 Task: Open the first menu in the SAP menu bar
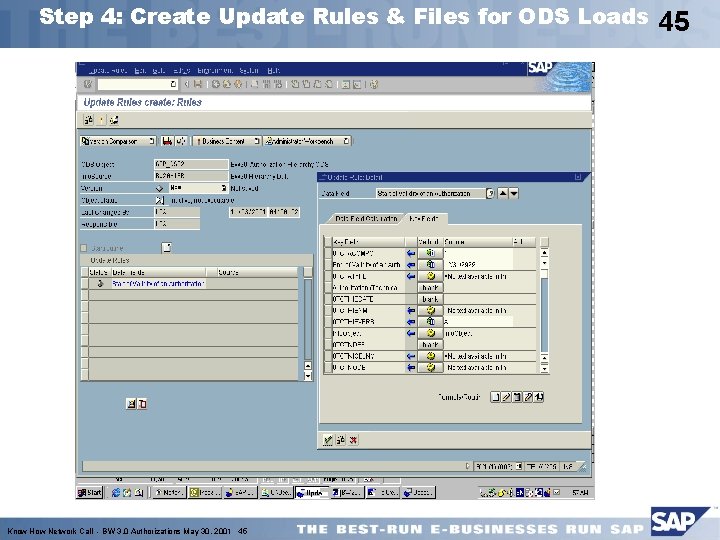click(x=107, y=70)
